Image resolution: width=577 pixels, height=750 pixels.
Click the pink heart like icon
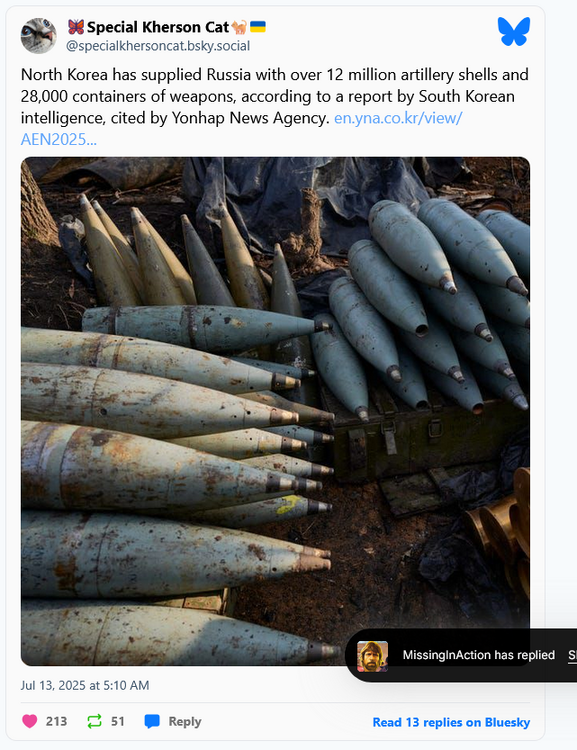coord(30,721)
